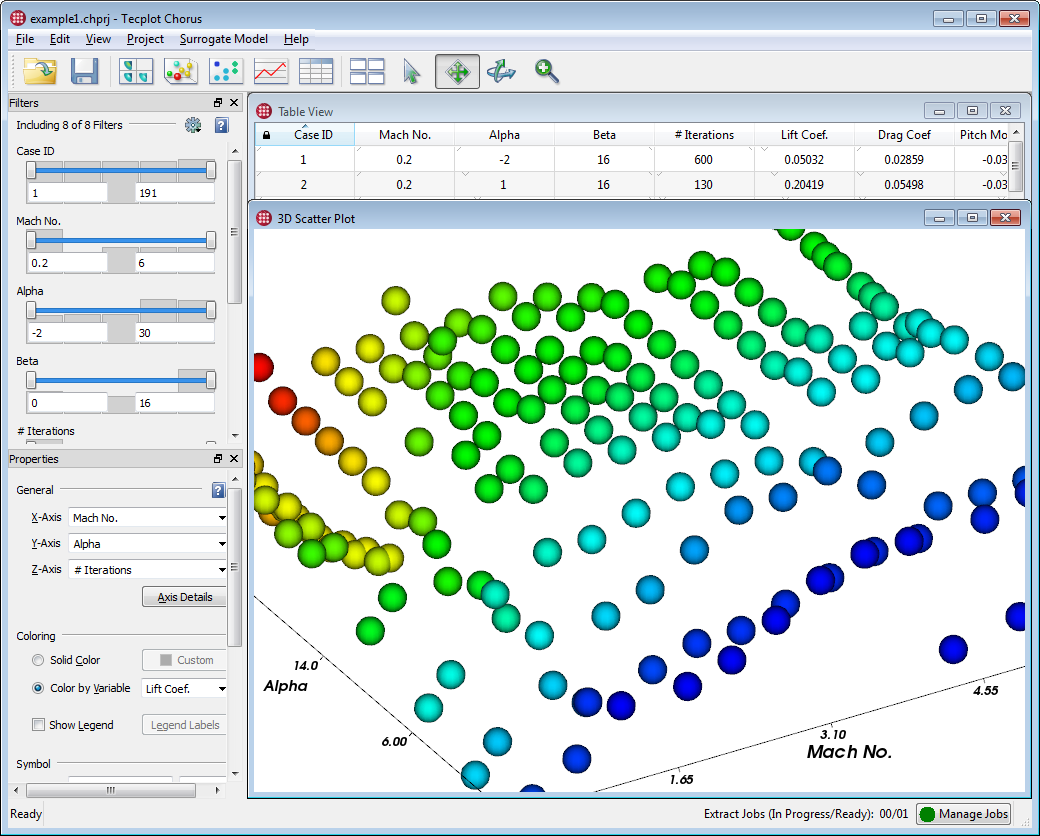Click Mach No. minimum field 0.2
Screen dimensions: 1040x836
pyautogui.click(x=67, y=263)
